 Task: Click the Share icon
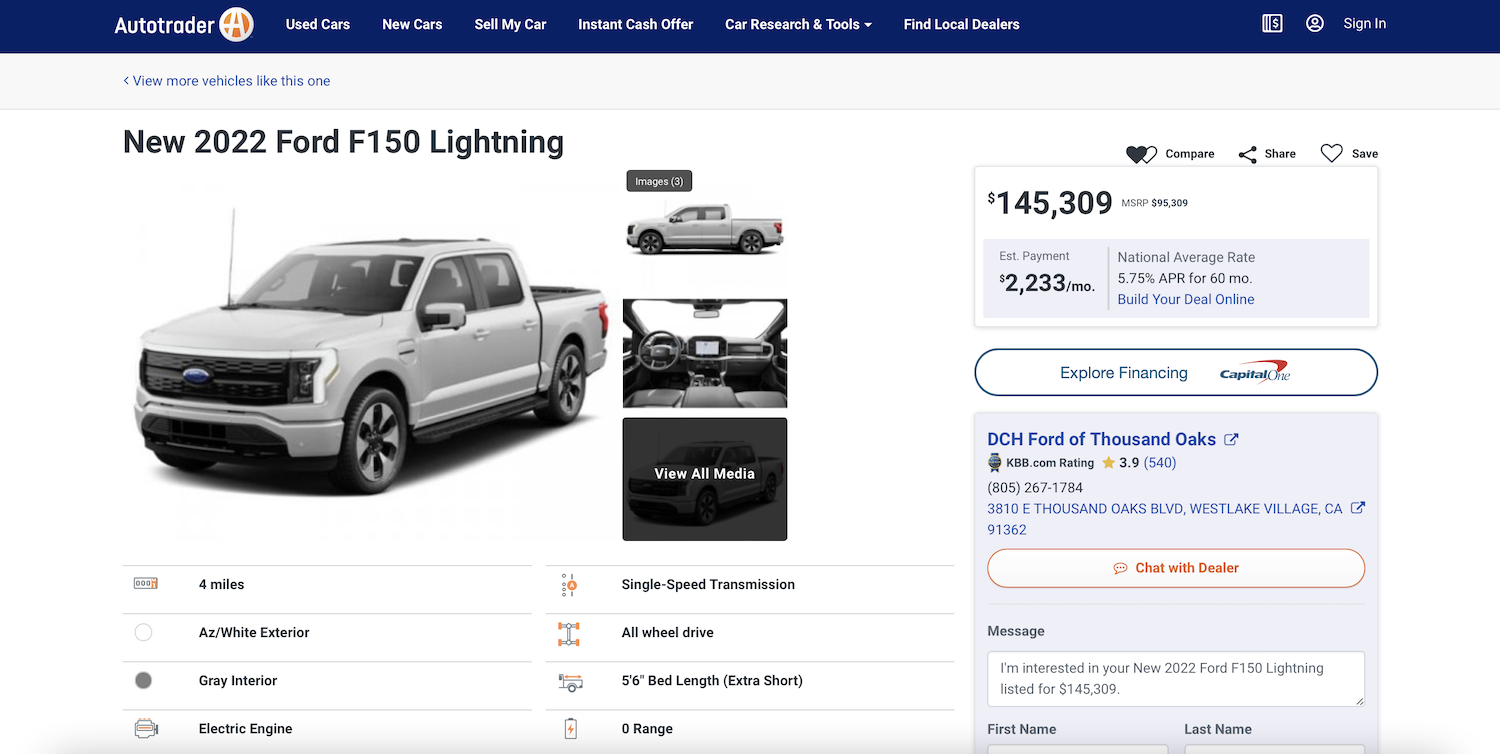(x=1247, y=154)
